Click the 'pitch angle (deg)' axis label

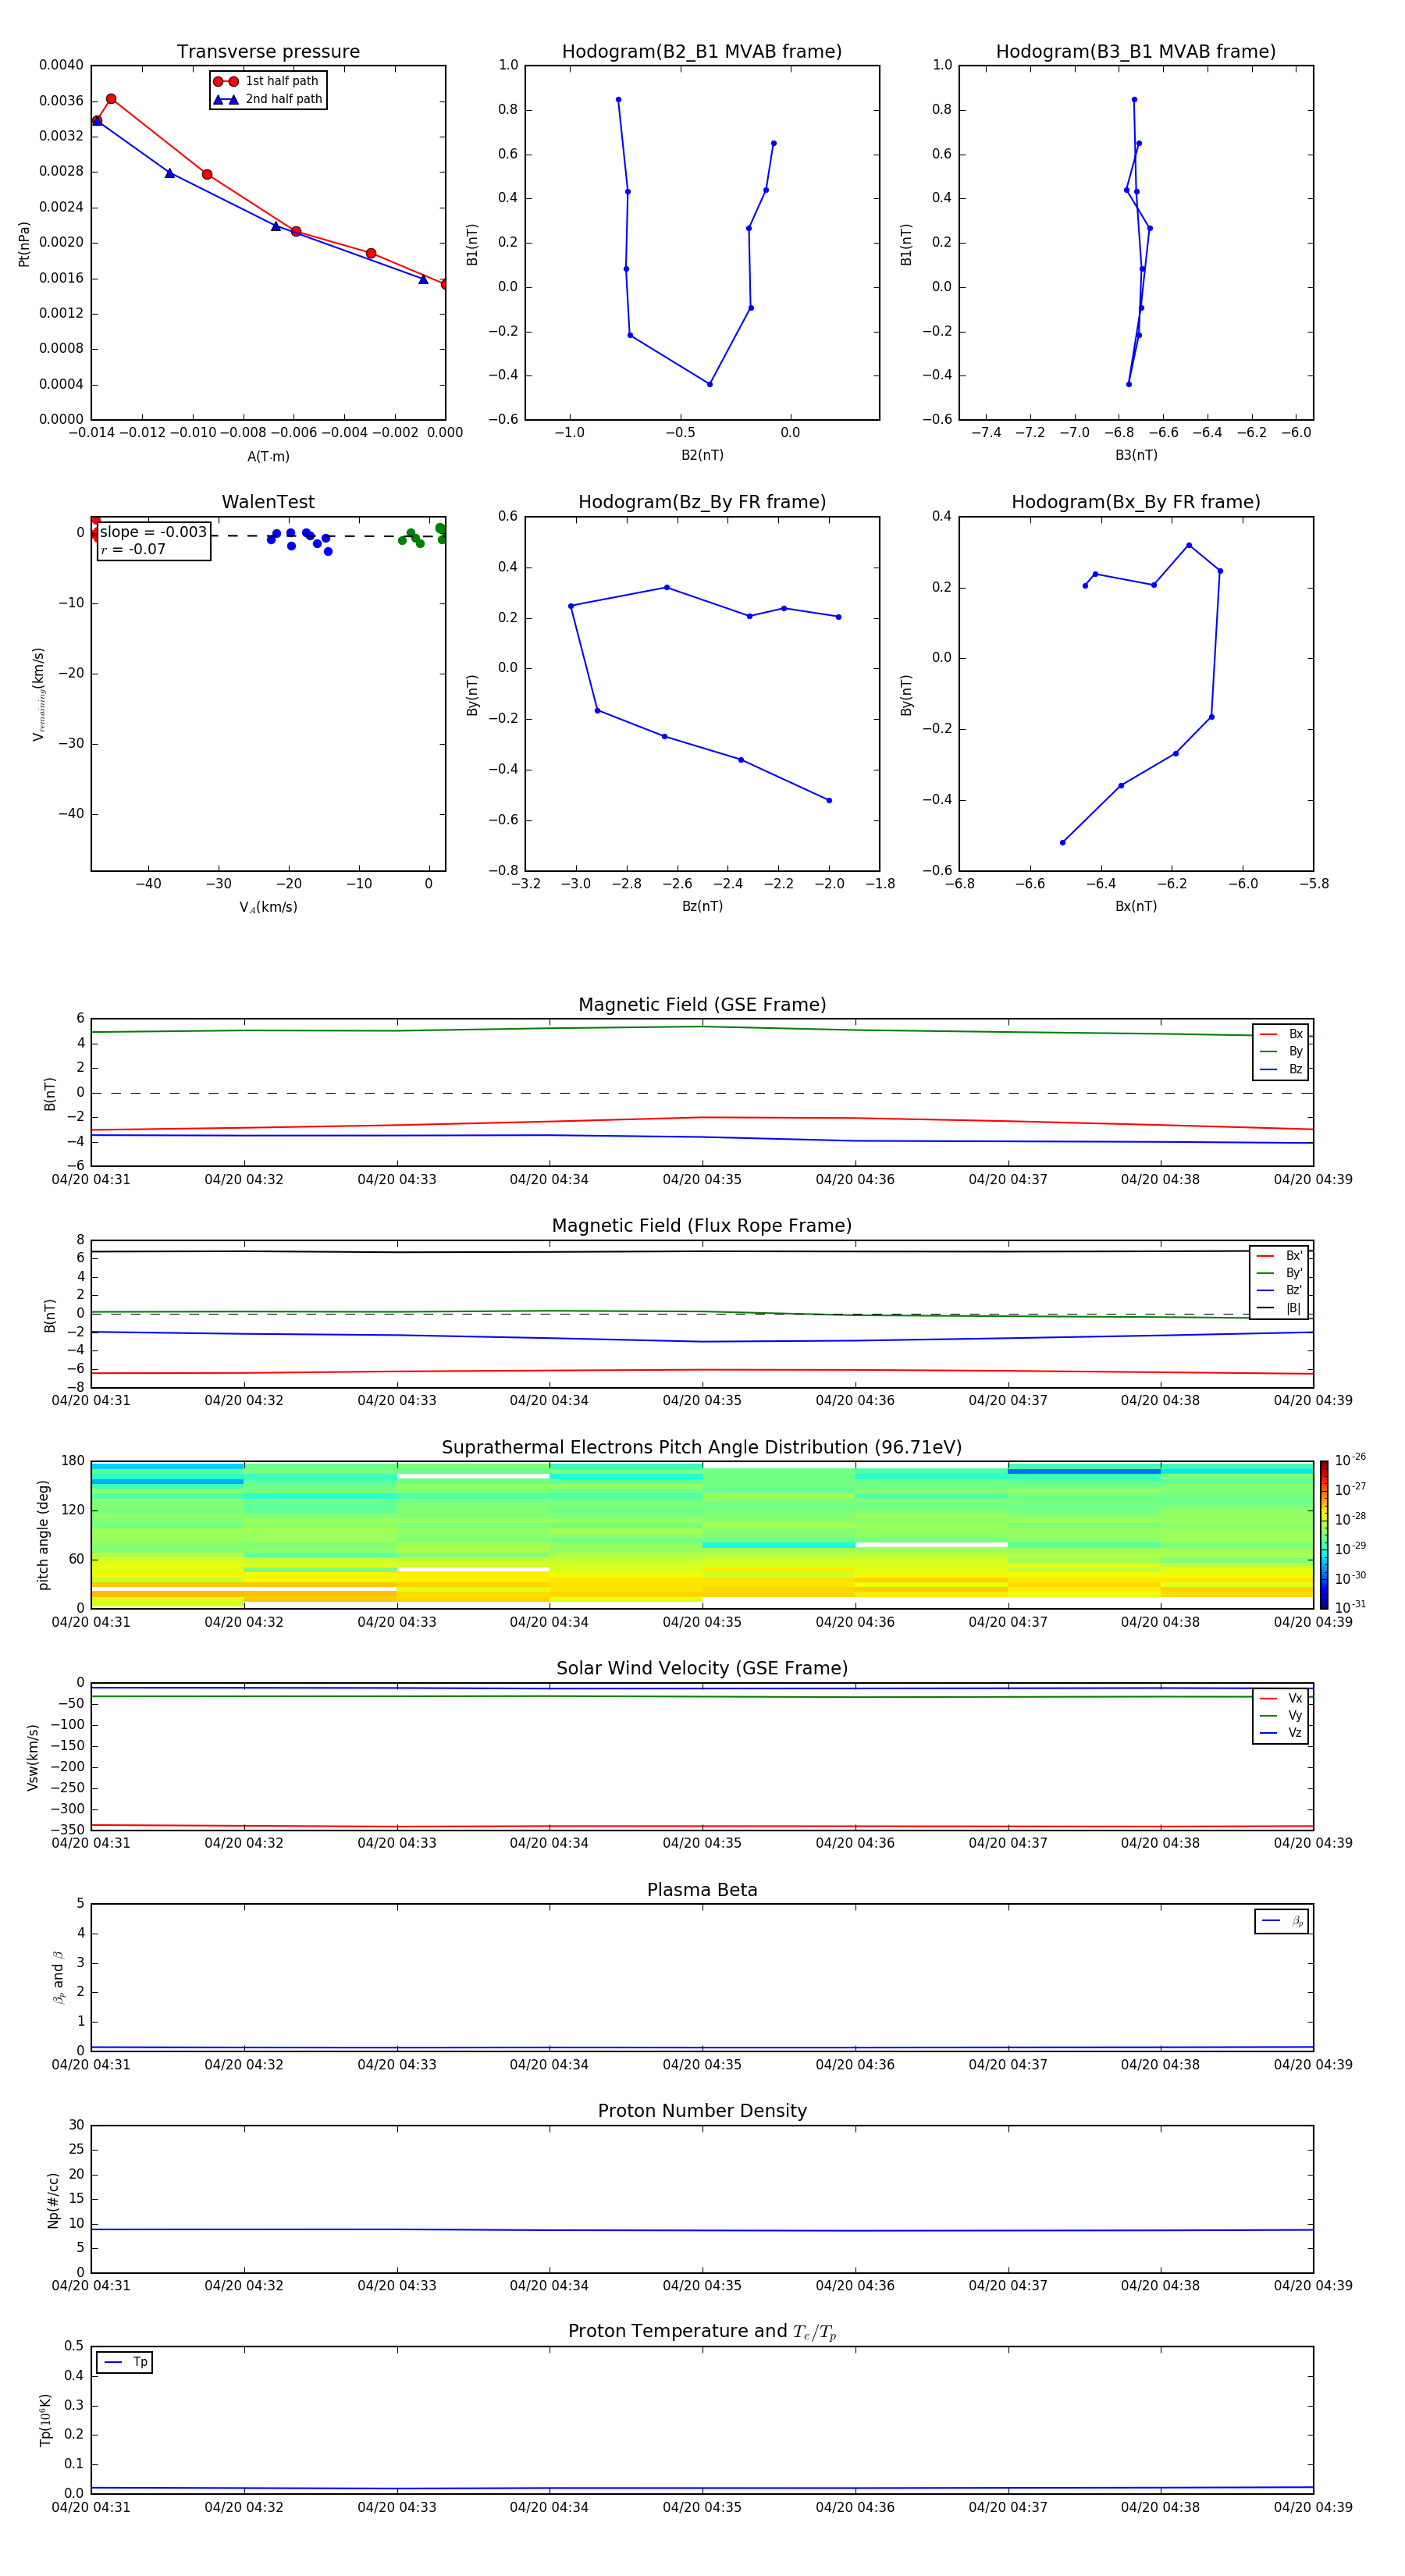[43, 1535]
